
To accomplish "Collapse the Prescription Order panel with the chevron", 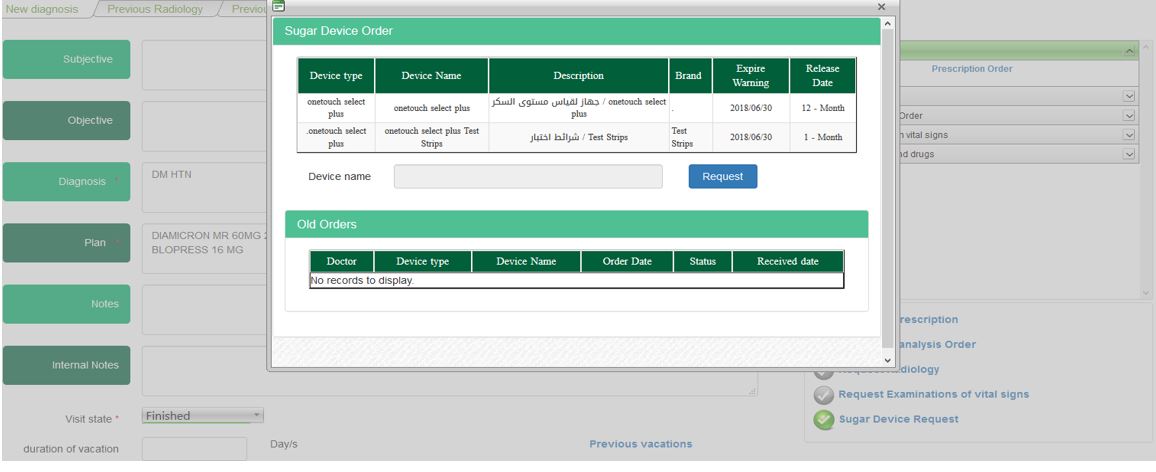I will coord(1130,50).
